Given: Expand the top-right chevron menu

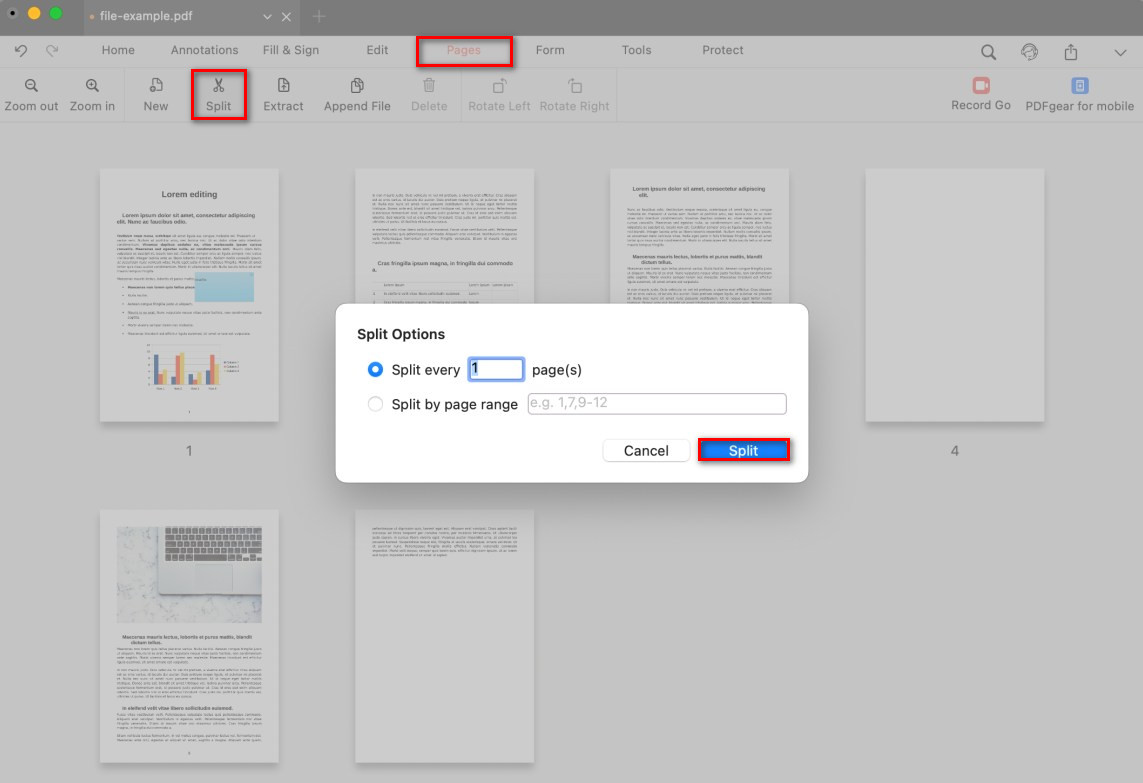Looking at the screenshot, I should pos(1120,52).
